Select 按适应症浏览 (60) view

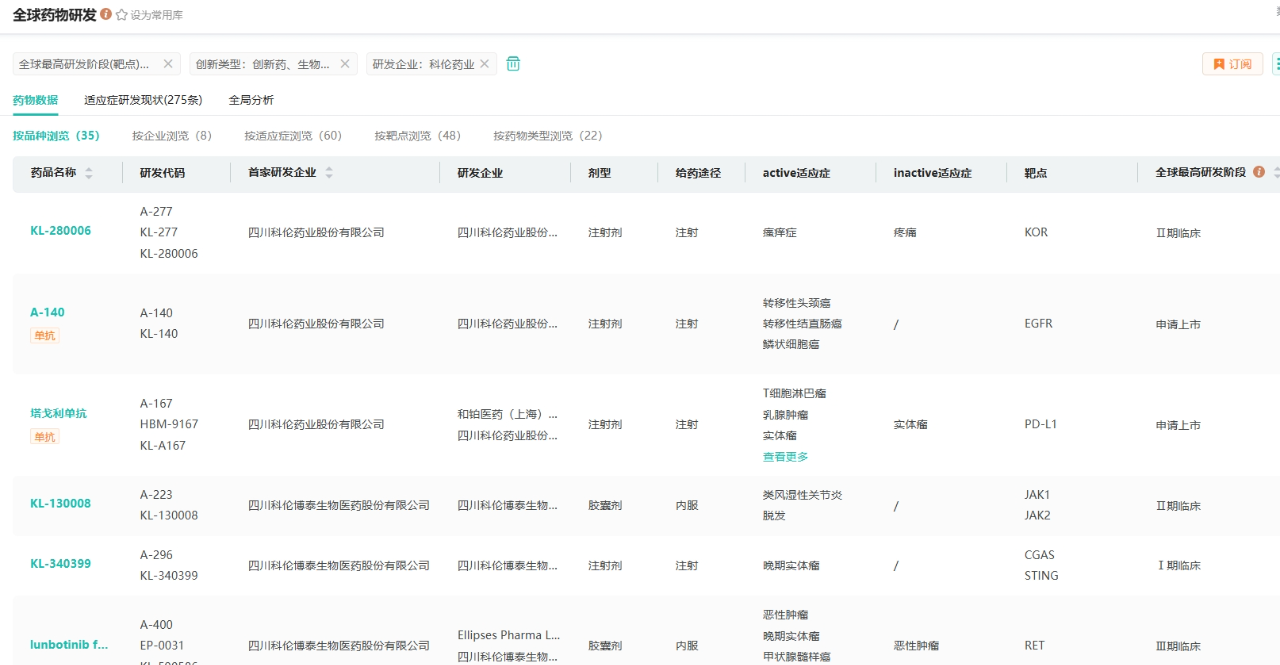[293, 136]
